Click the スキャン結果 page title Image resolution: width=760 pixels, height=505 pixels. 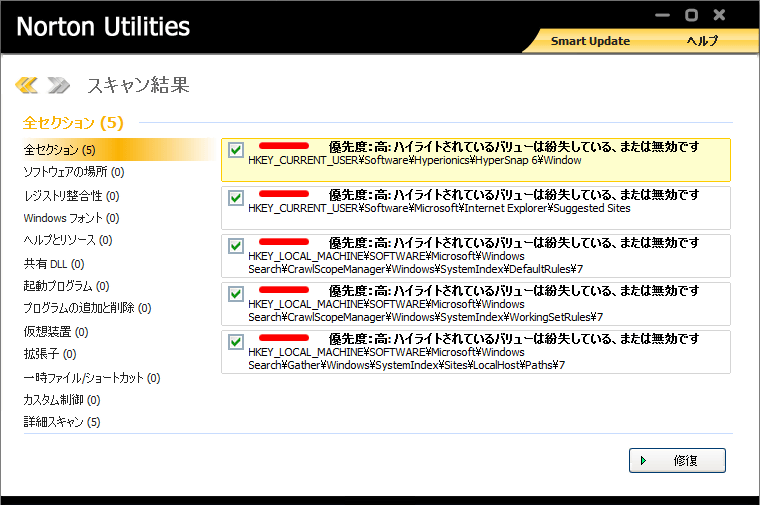coord(138,85)
